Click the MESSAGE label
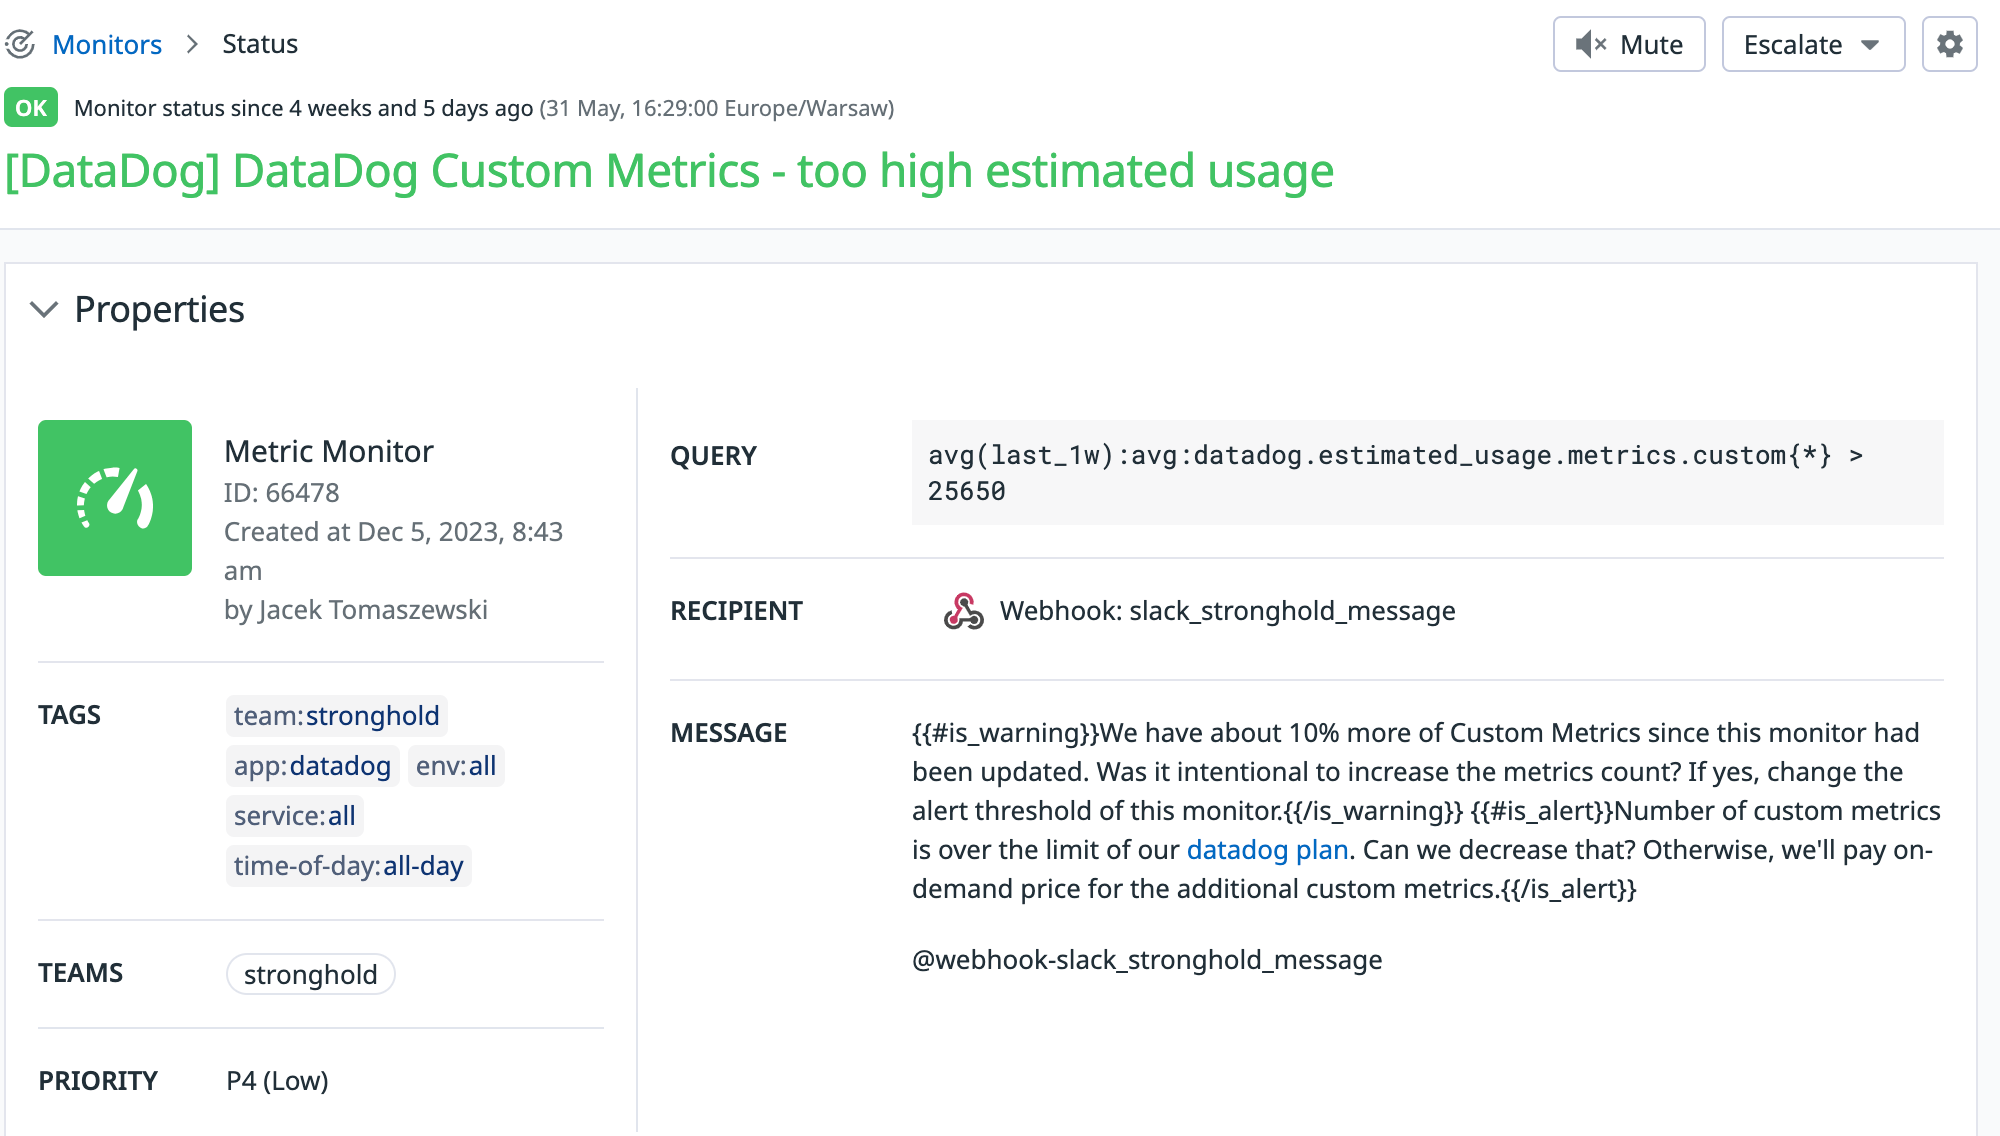This screenshot has width=2000, height=1136. [x=729, y=733]
